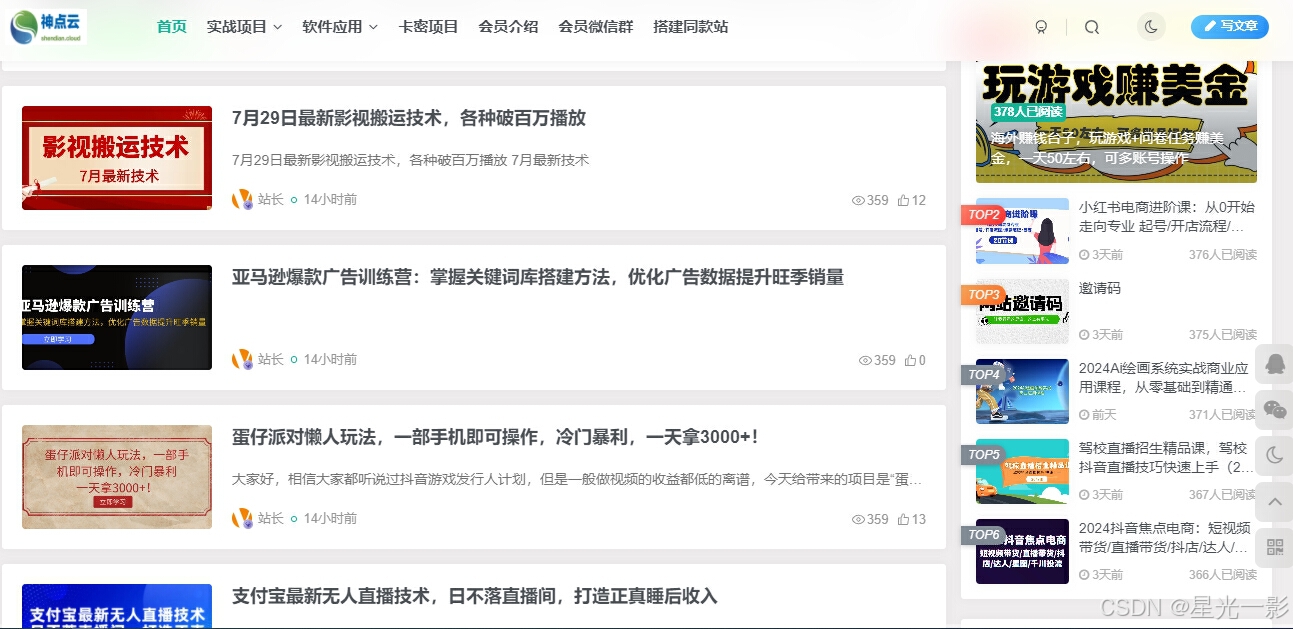This screenshot has width=1293, height=629.
Task: Click TOP5 驾校直播 sidebar thumbnail
Action: (x=1022, y=471)
